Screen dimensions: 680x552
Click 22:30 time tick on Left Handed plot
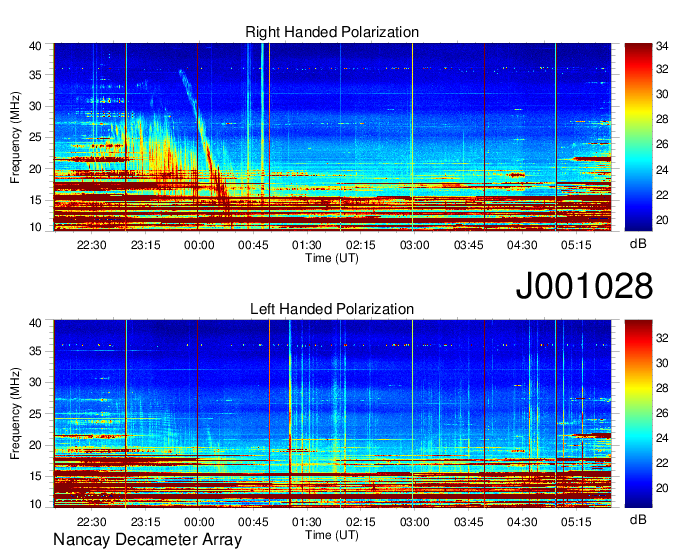92,522
